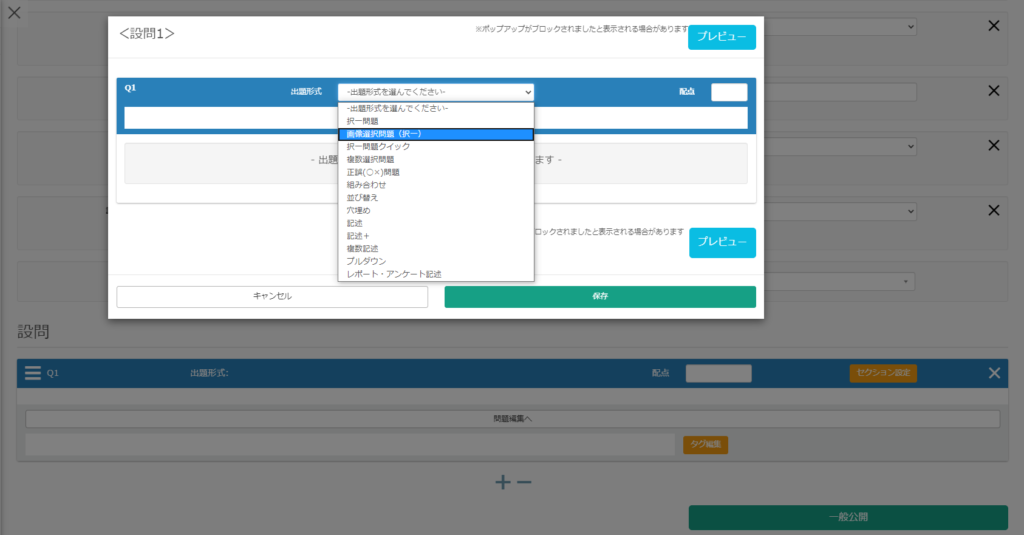Remove background Q1 row with its X icon
Image resolution: width=1024 pixels, height=535 pixels.
tap(994, 373)
